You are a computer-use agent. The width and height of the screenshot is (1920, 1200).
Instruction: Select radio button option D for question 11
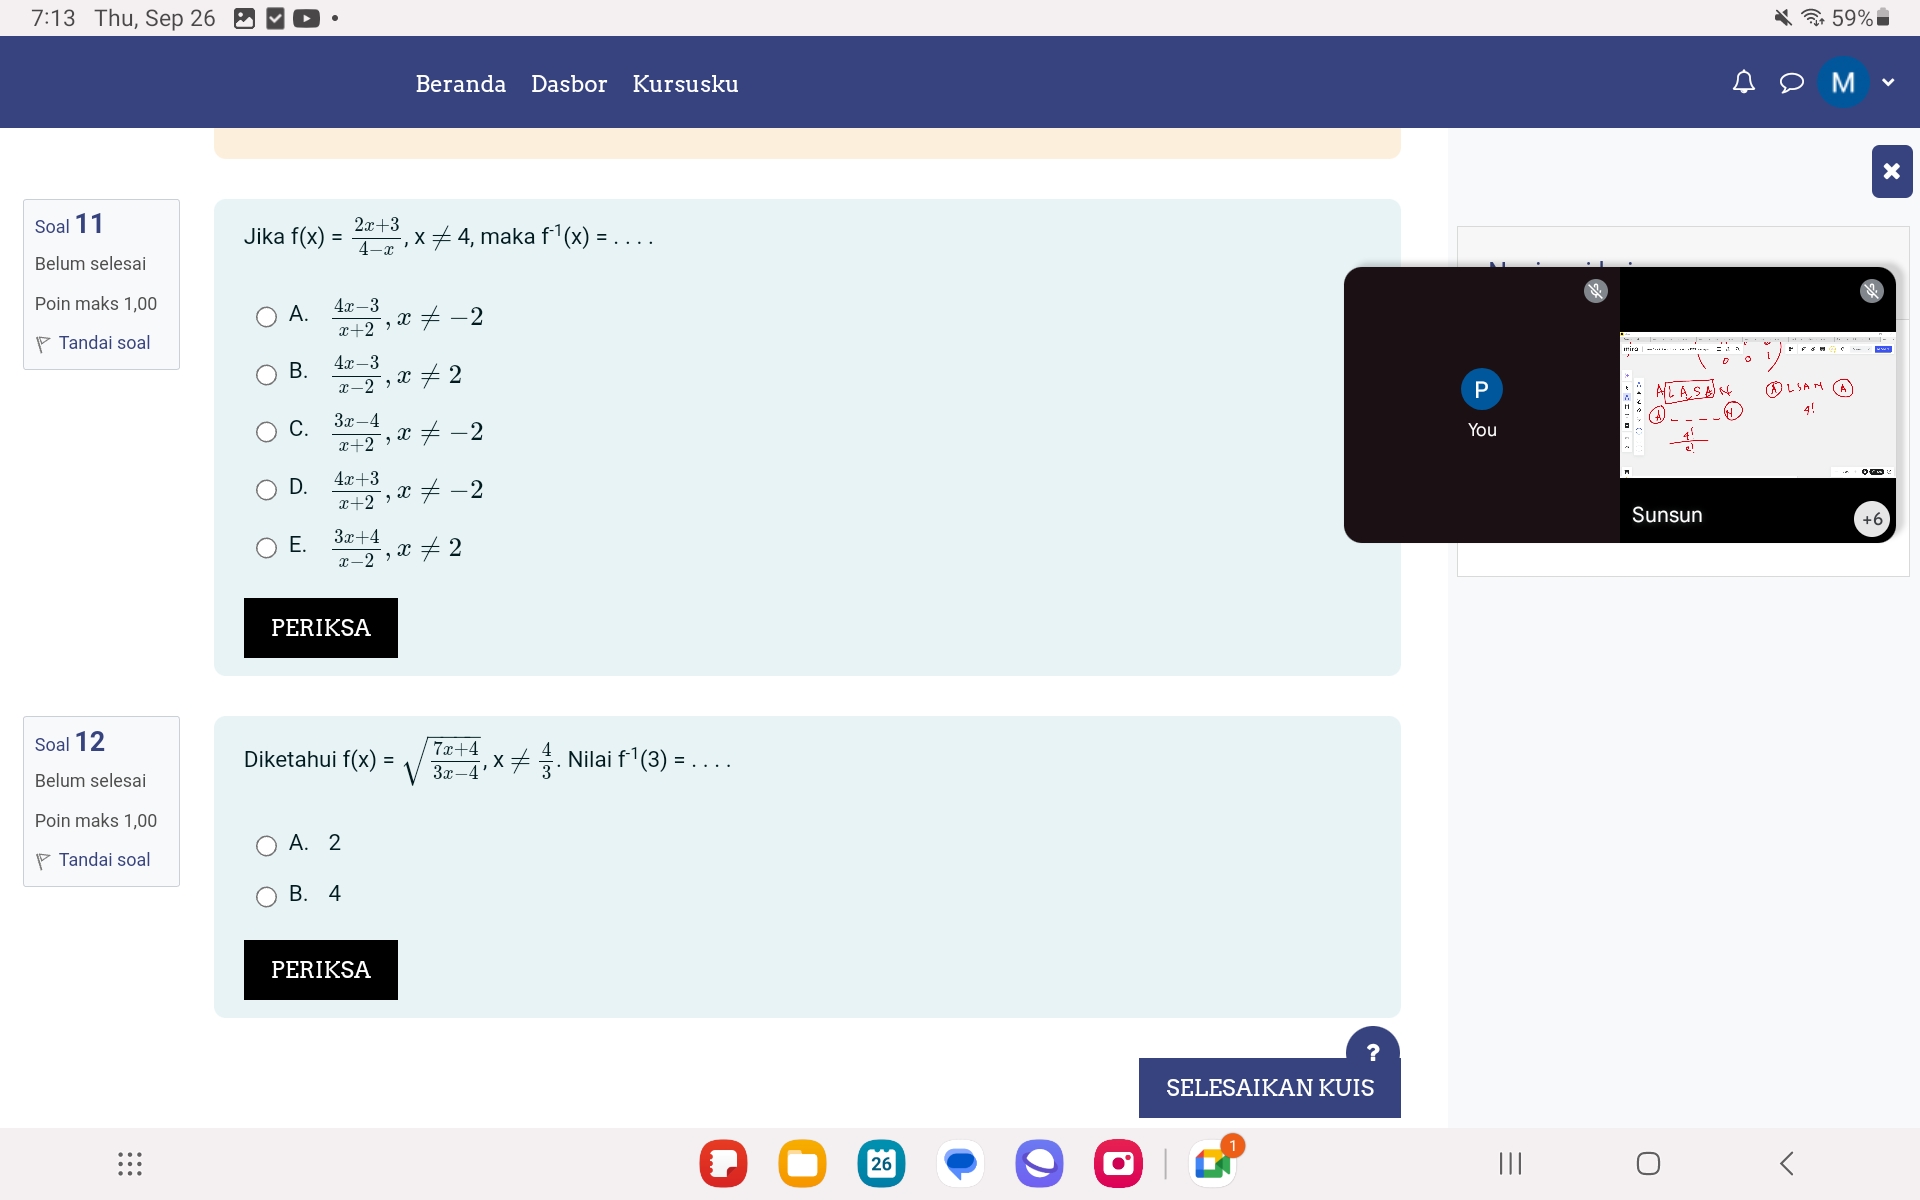click(265, 489)
